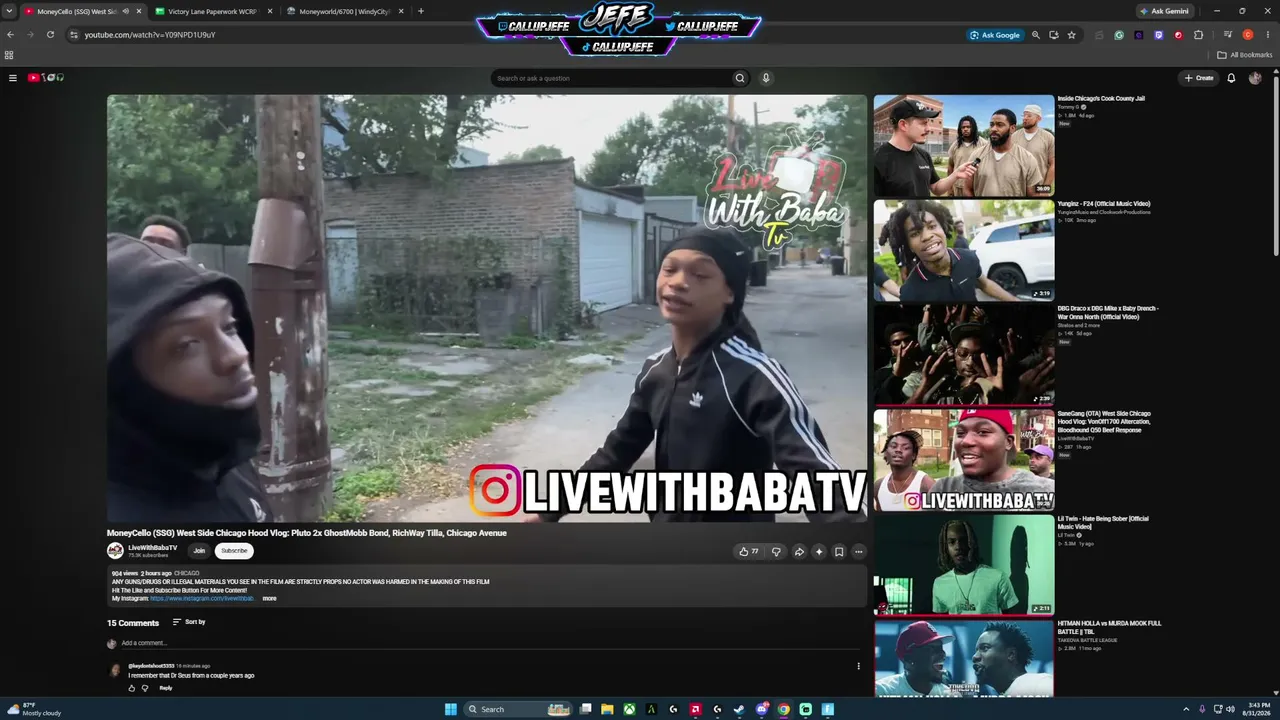This screenshot has width=1280, height=720.
Task: Open the Ask sparkle button under video
Action: pyautogui.click(x=819, y=551)
